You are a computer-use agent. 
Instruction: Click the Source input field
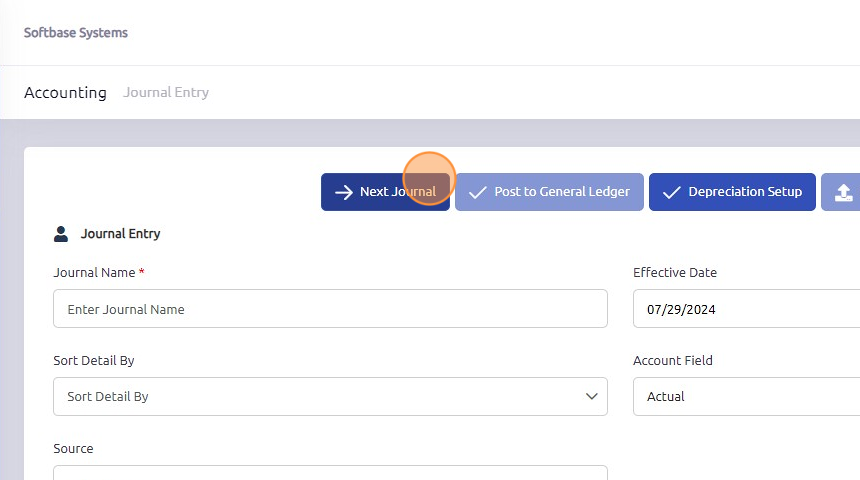tap(330, 472)
